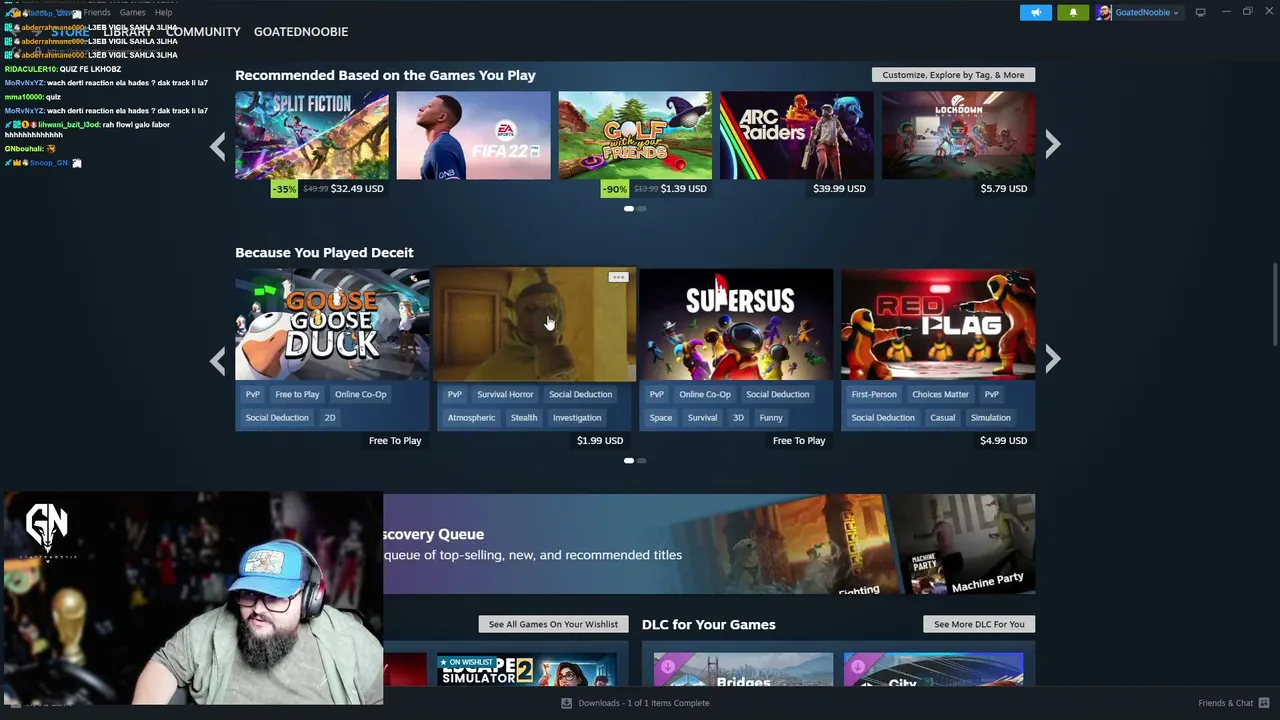The width and height of the screenshot is (1280, 720).
Task: Click the Survival Horror tag
Action: pos(505,394)
